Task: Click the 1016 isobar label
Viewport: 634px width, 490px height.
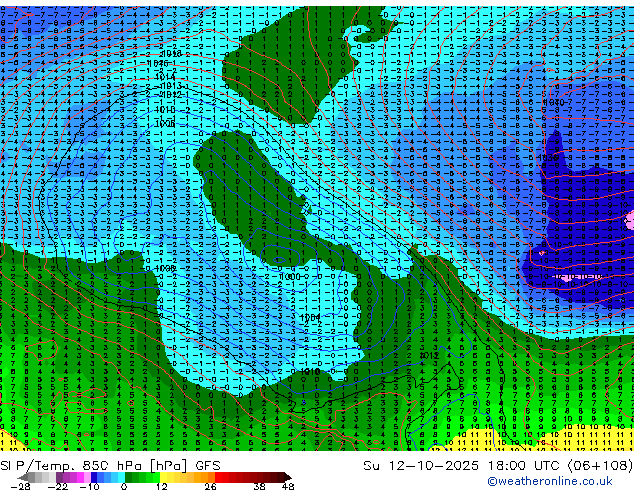Action: (x=158, y=63)
